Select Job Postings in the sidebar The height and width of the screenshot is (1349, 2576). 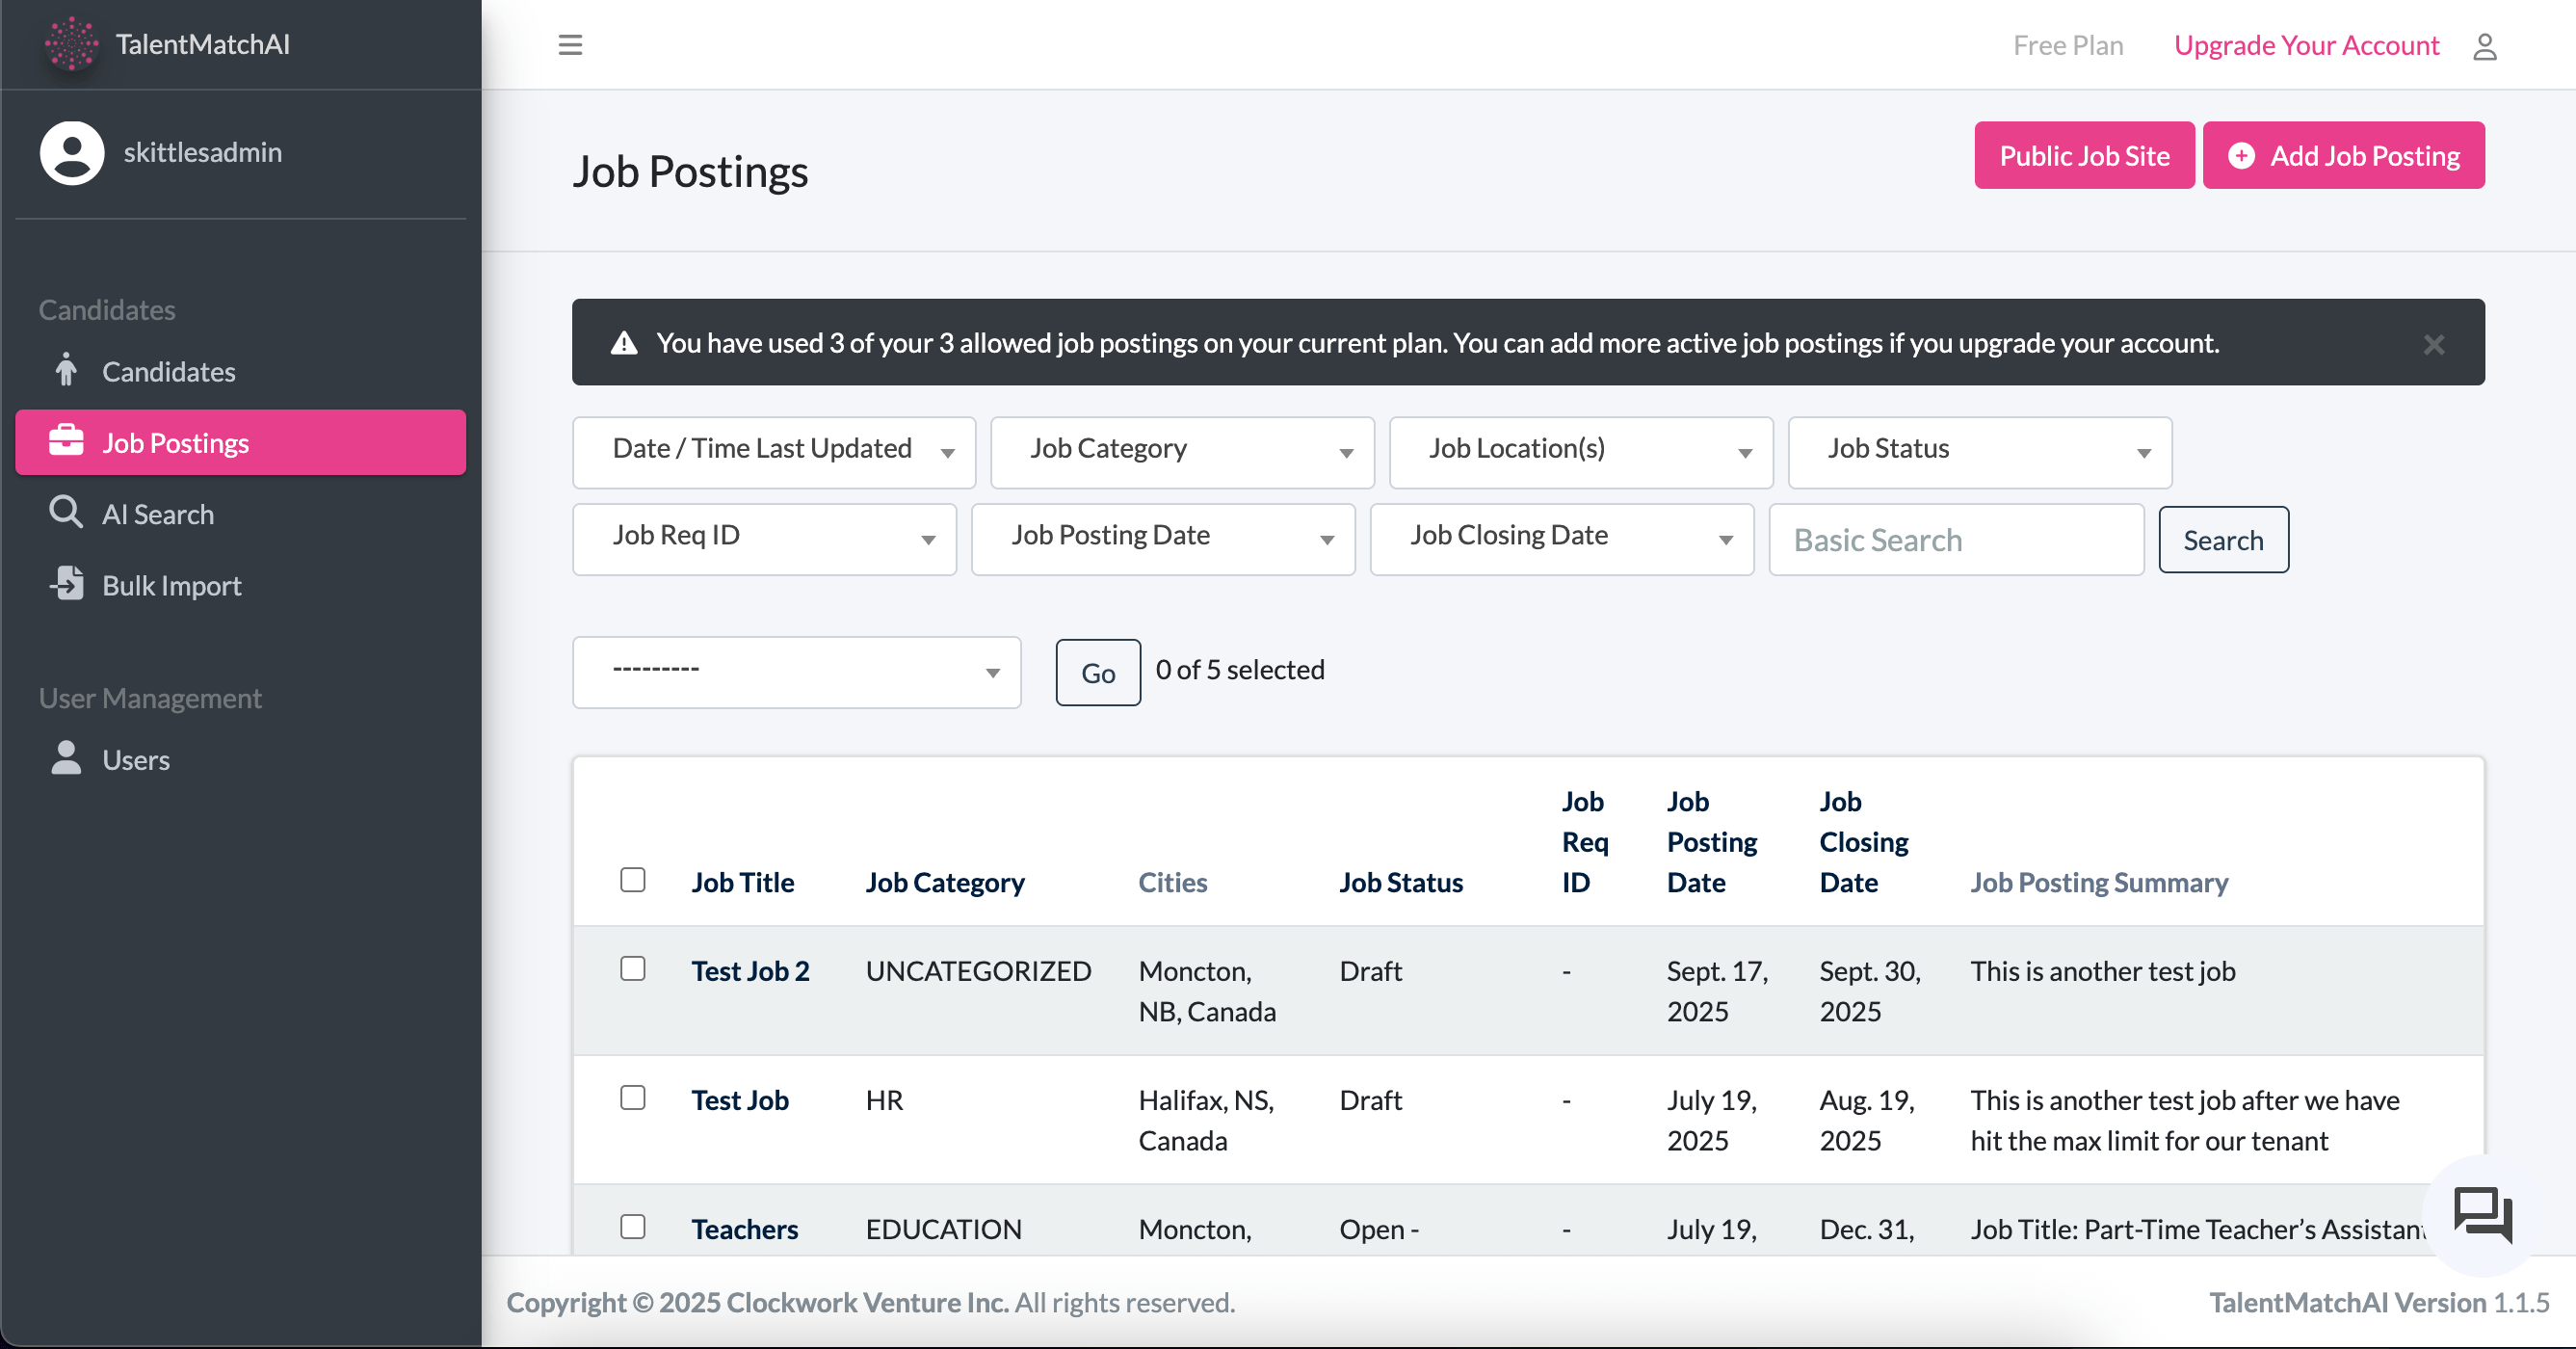240,442
